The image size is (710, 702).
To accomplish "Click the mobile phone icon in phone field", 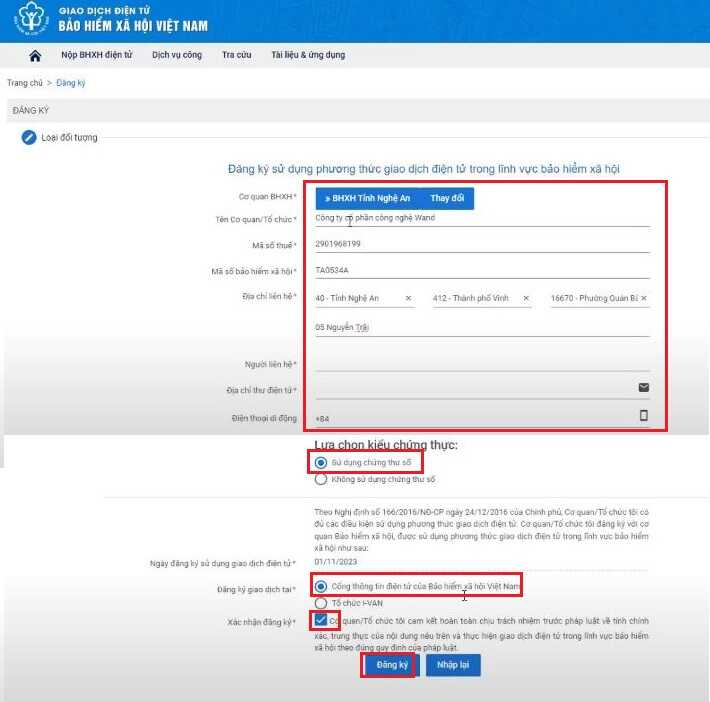I will (x=643, y=415).
